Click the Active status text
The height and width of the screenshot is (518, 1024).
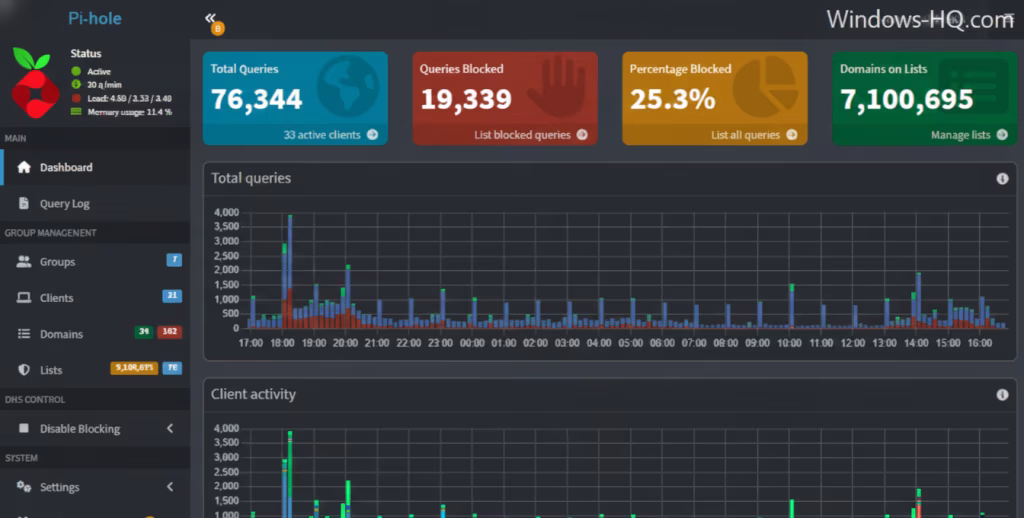coord(99,71)
